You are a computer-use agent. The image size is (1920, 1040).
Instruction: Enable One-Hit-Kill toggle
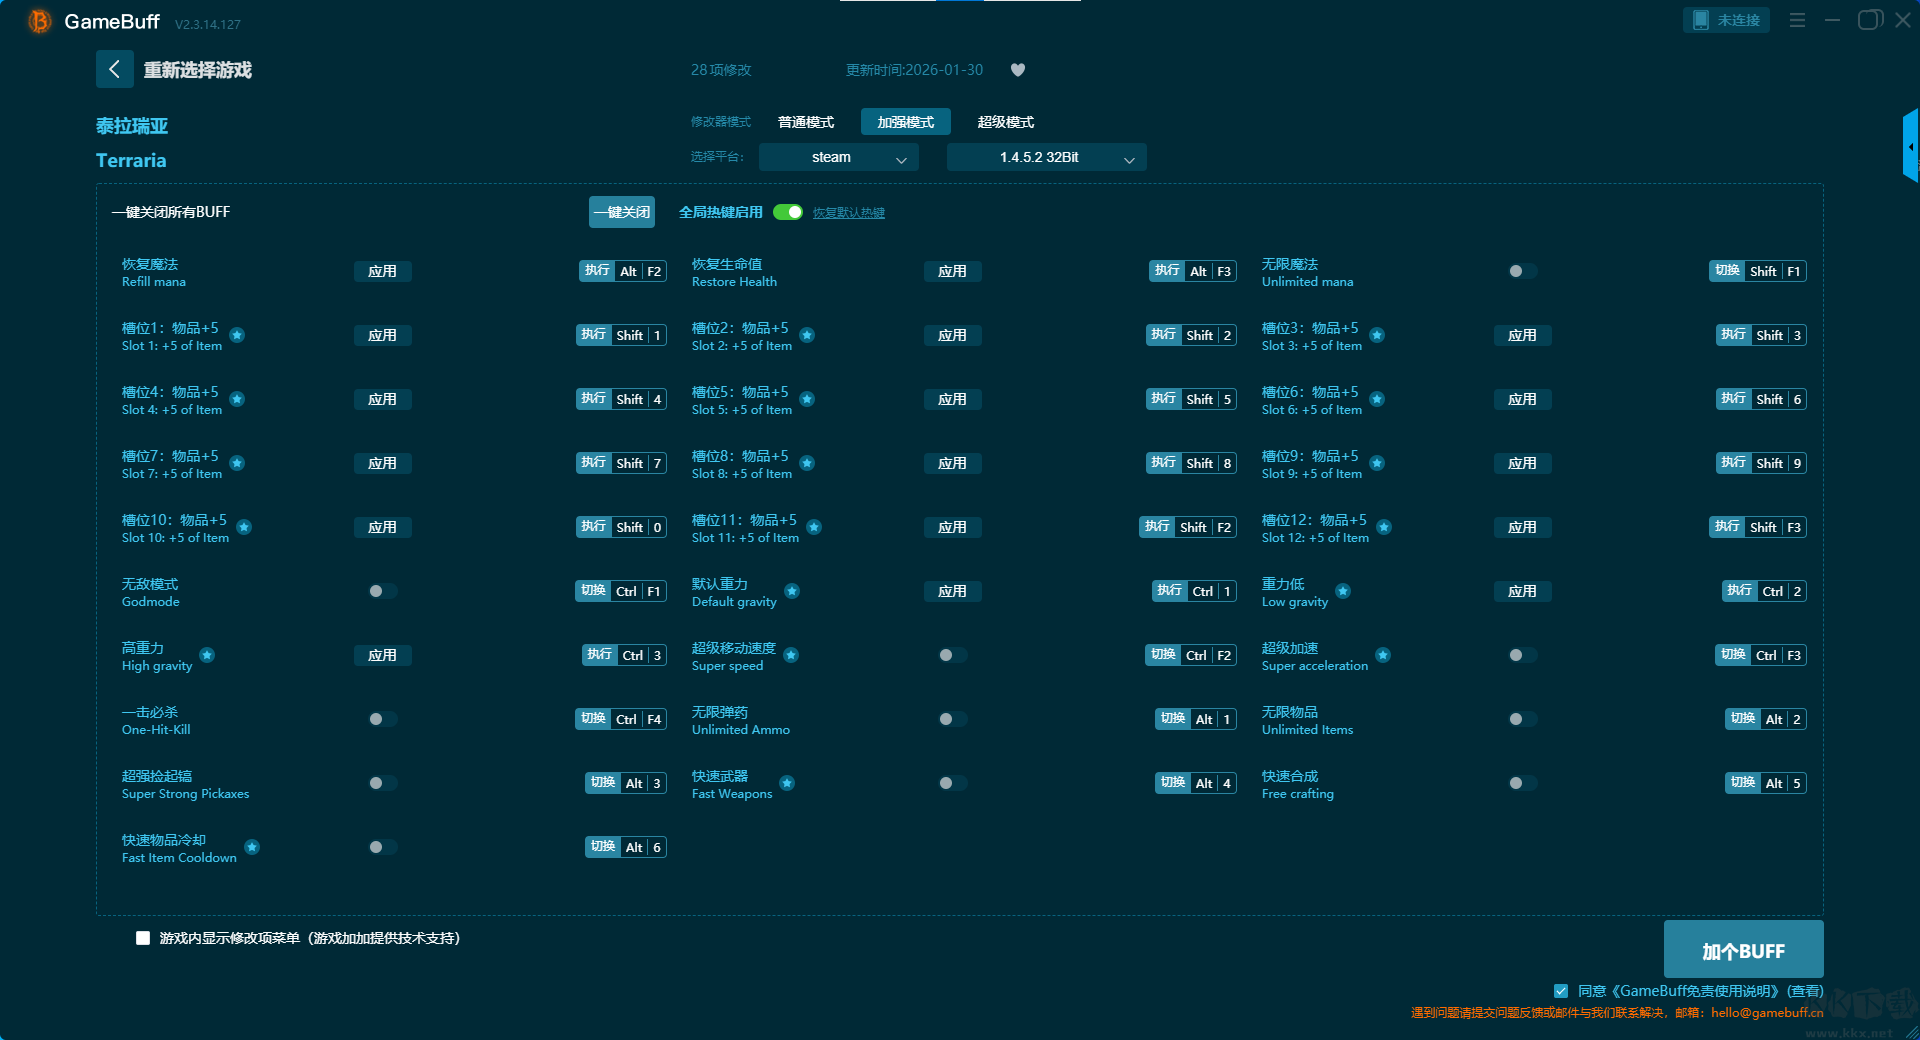click(x=382, y=719)
